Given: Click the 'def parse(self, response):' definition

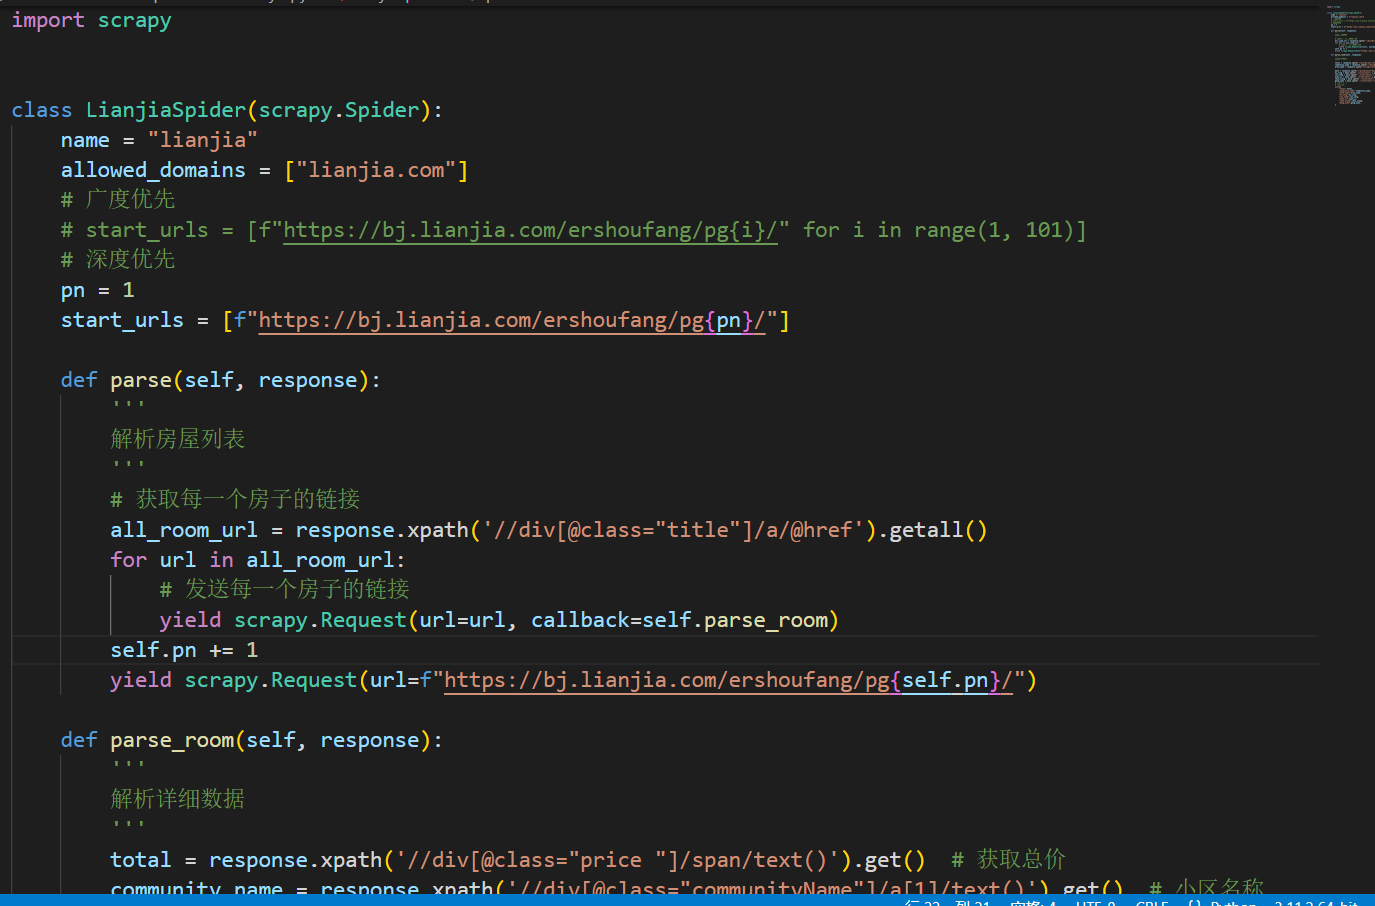Looking at the screenshot, I should pyautogui.click(x=221, y=380).
